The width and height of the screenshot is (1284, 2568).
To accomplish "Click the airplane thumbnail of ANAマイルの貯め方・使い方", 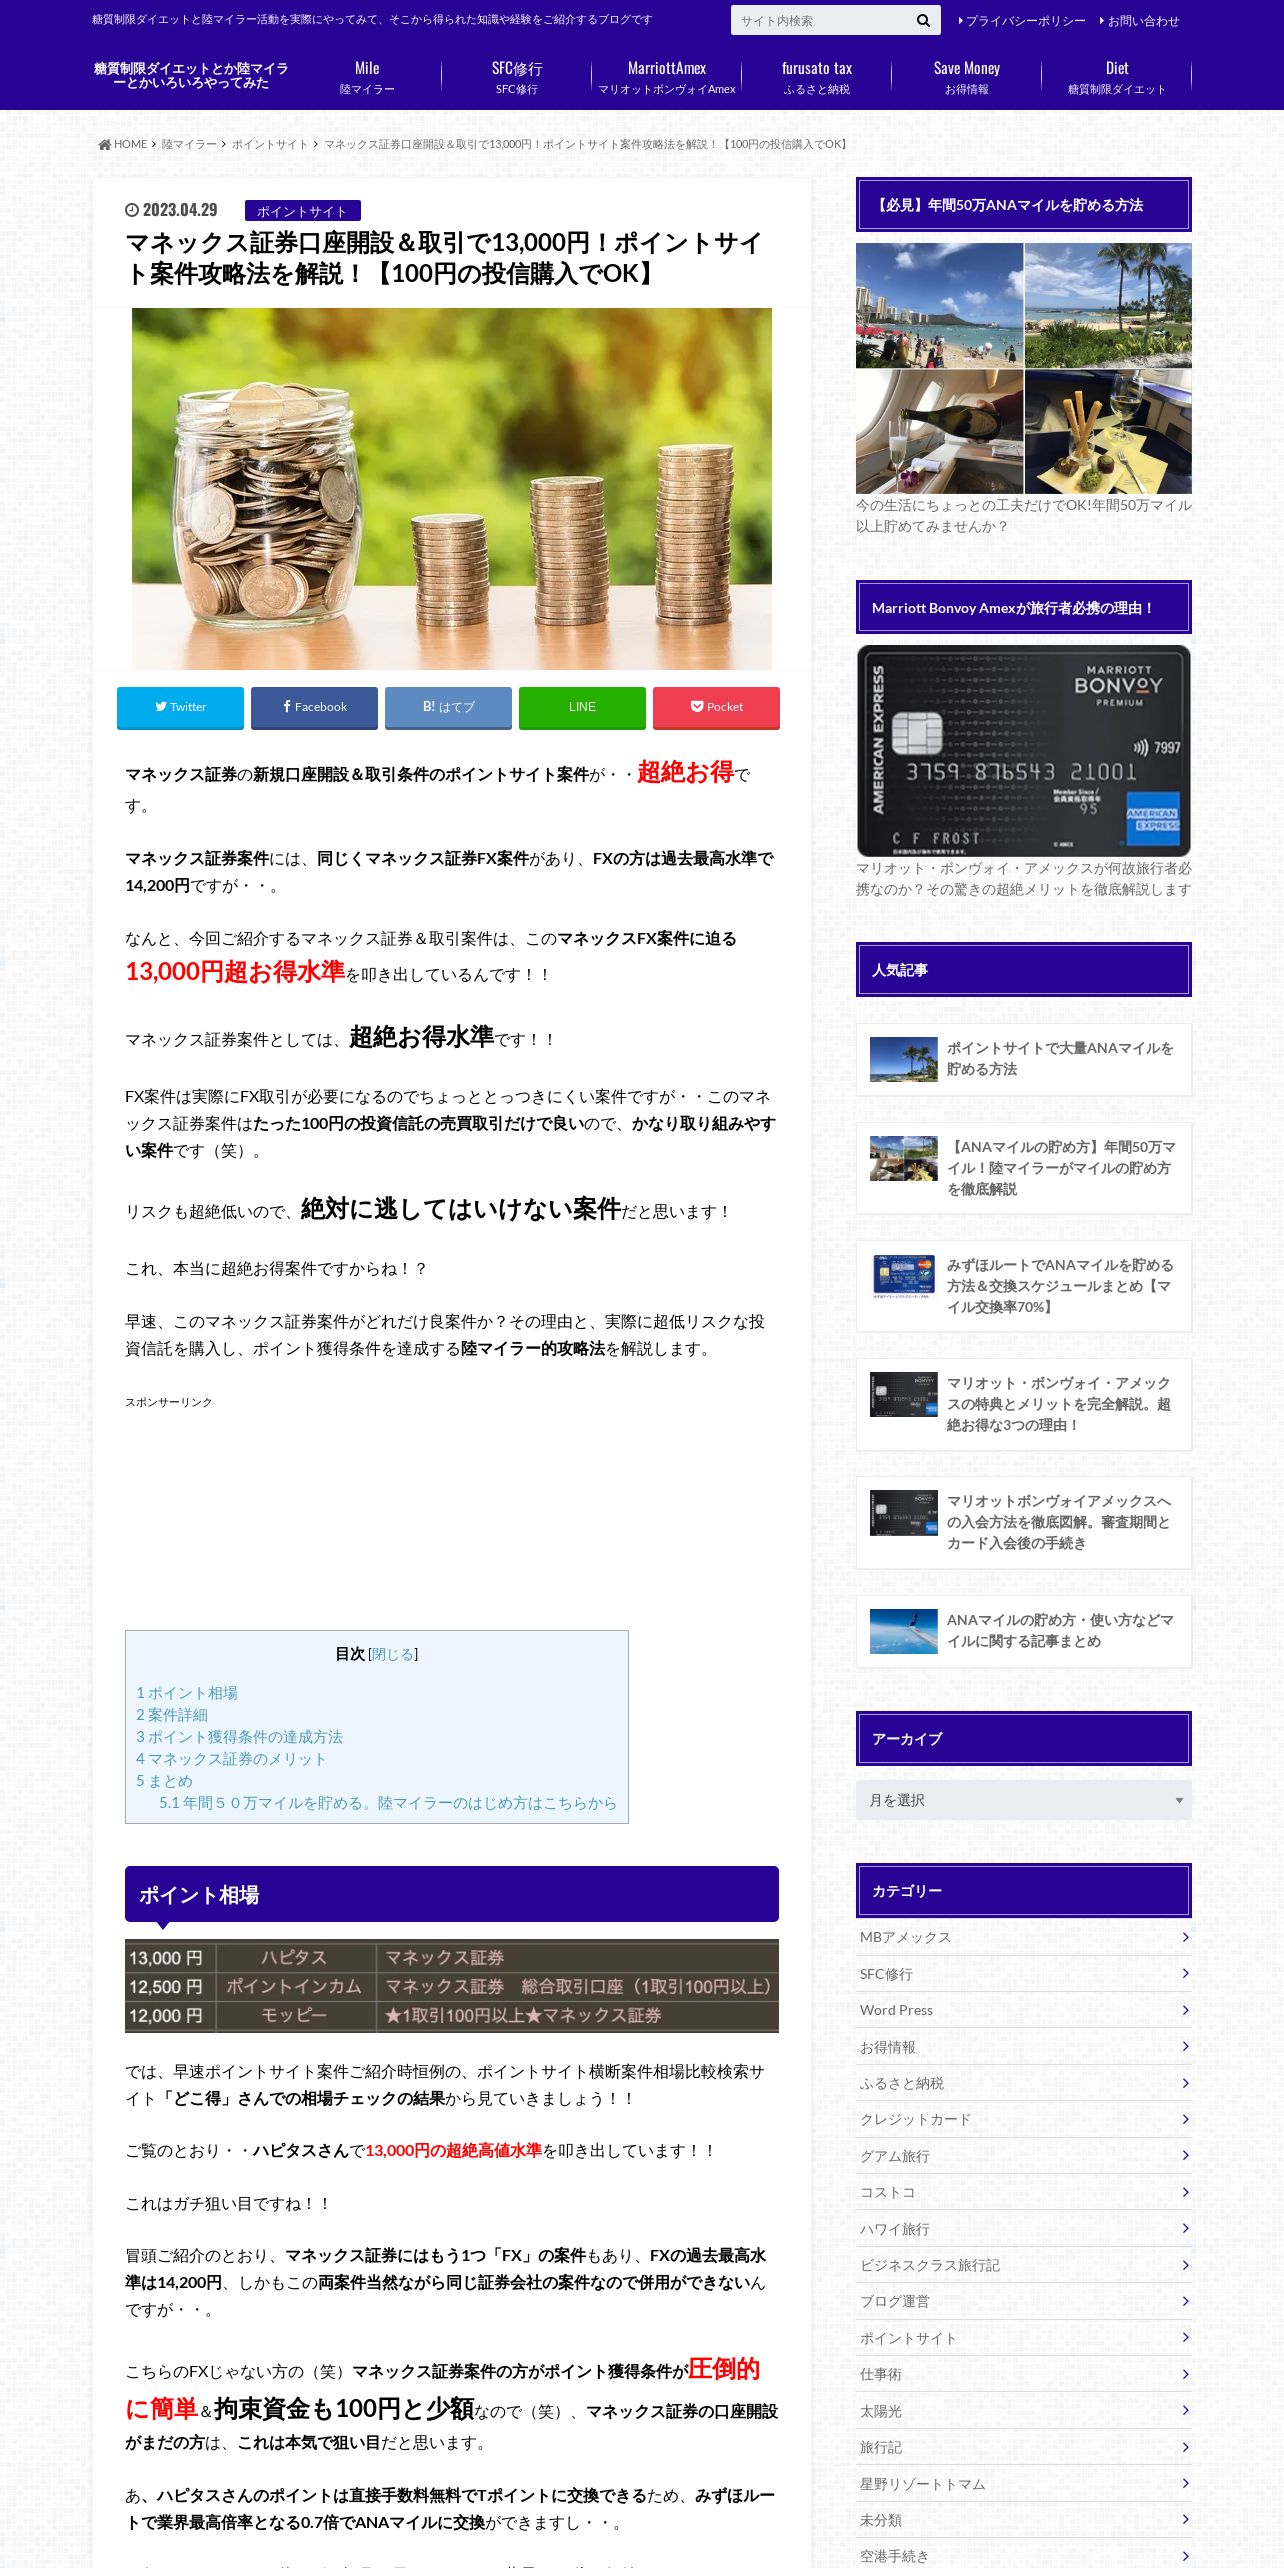I will click(904, 1631).
